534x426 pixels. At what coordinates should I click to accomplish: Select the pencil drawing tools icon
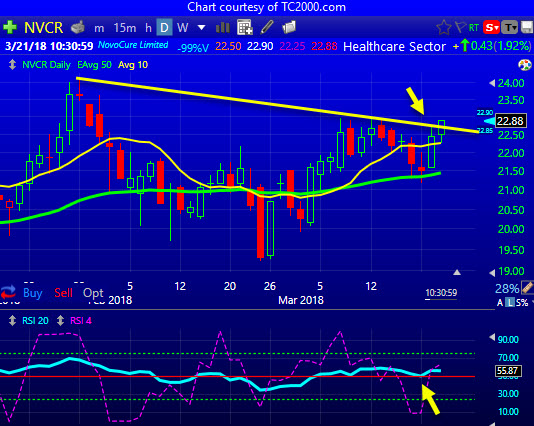(267, 27)
